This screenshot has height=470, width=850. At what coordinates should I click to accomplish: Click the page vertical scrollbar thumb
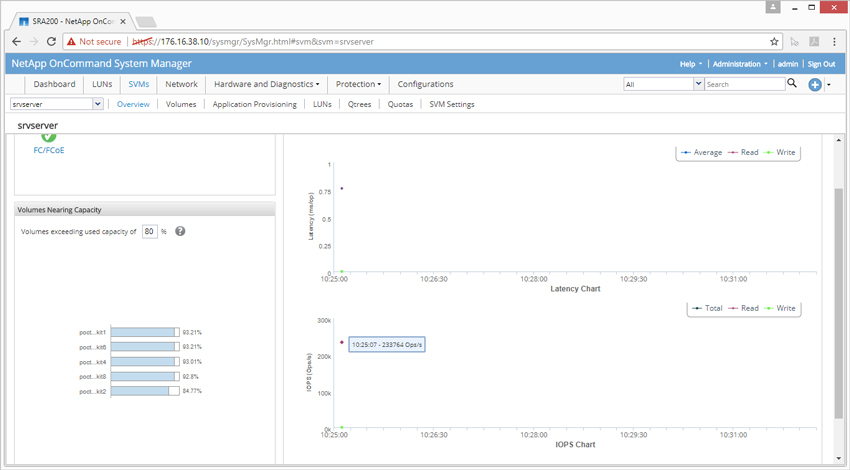click(839, 304)
